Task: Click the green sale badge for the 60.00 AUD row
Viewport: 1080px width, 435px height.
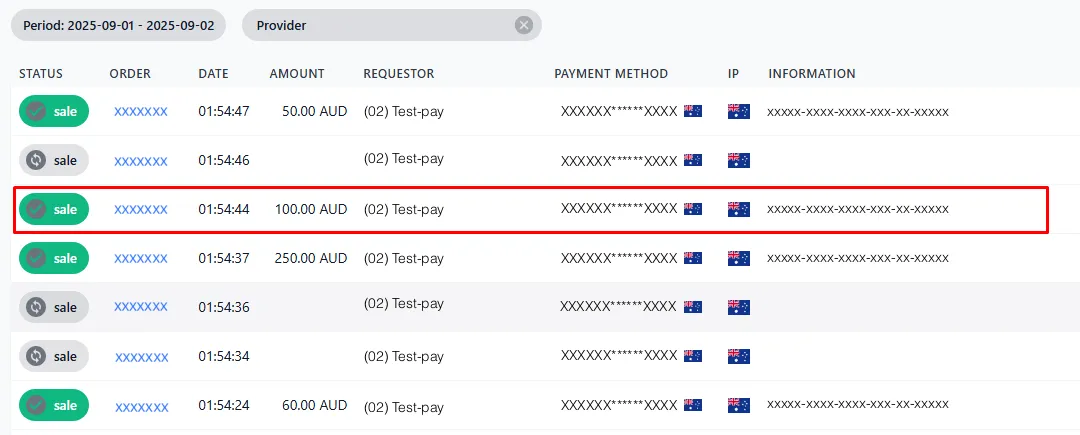Action: pos(54,405)
